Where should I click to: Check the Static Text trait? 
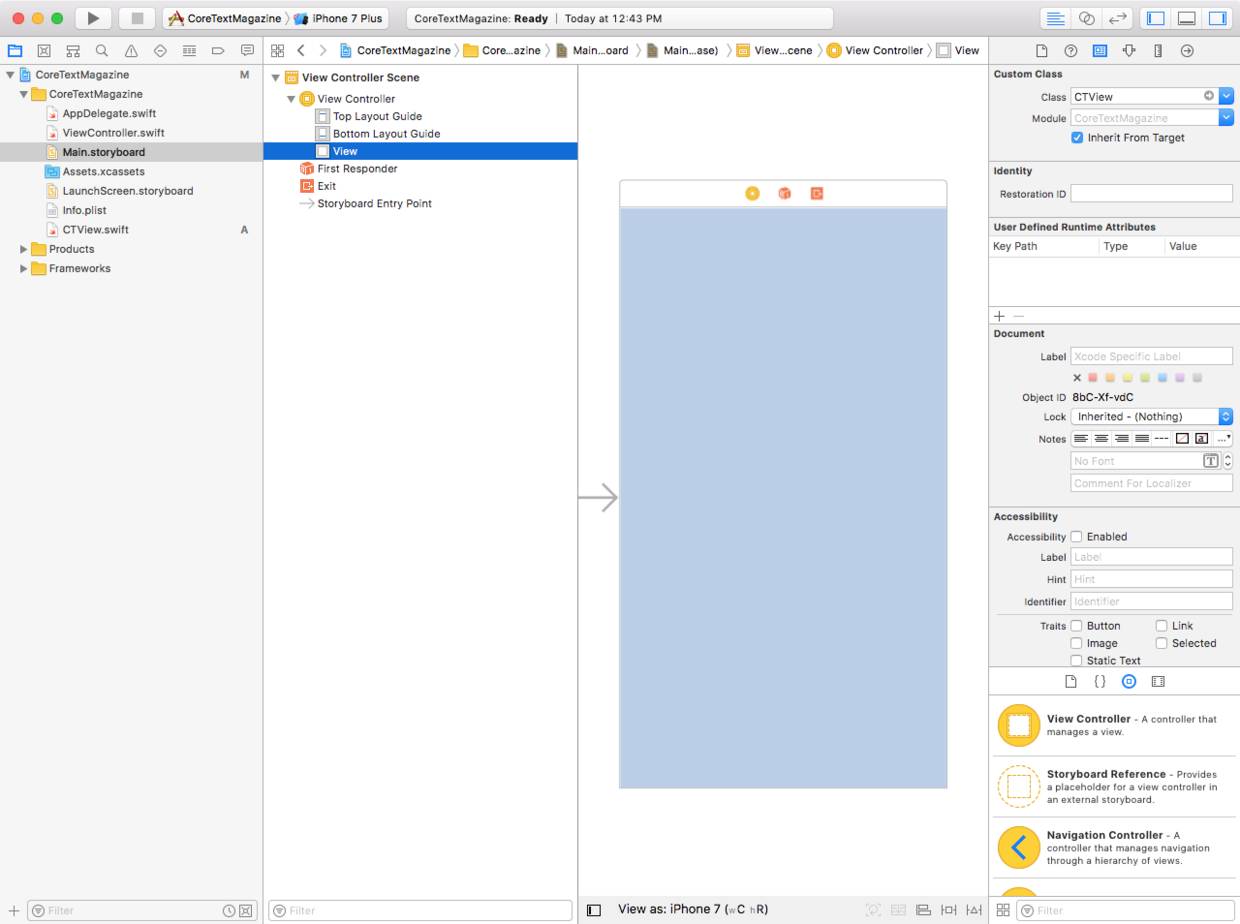[x=1077, y=661]
